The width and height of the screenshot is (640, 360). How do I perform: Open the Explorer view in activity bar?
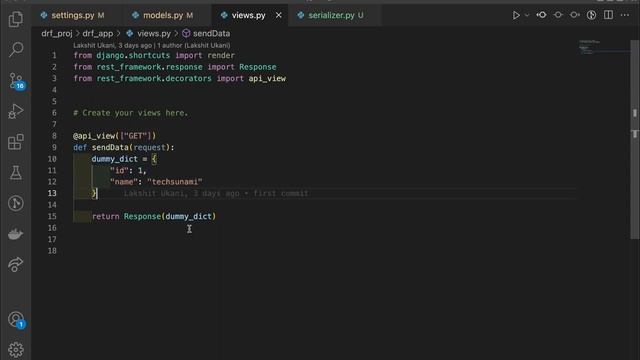click(16, 19)
